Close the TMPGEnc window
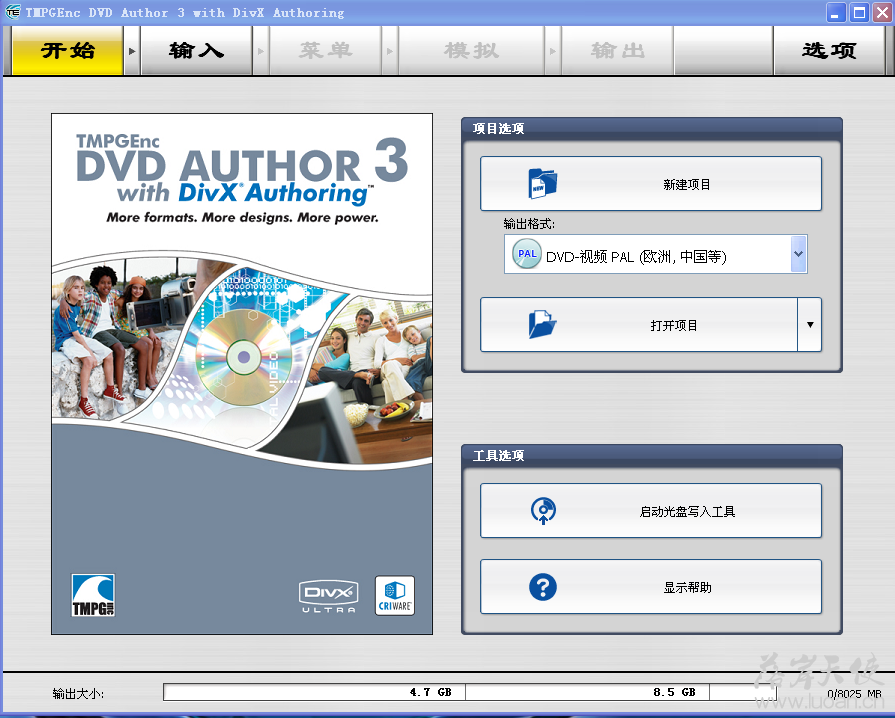 click(882, 13)
